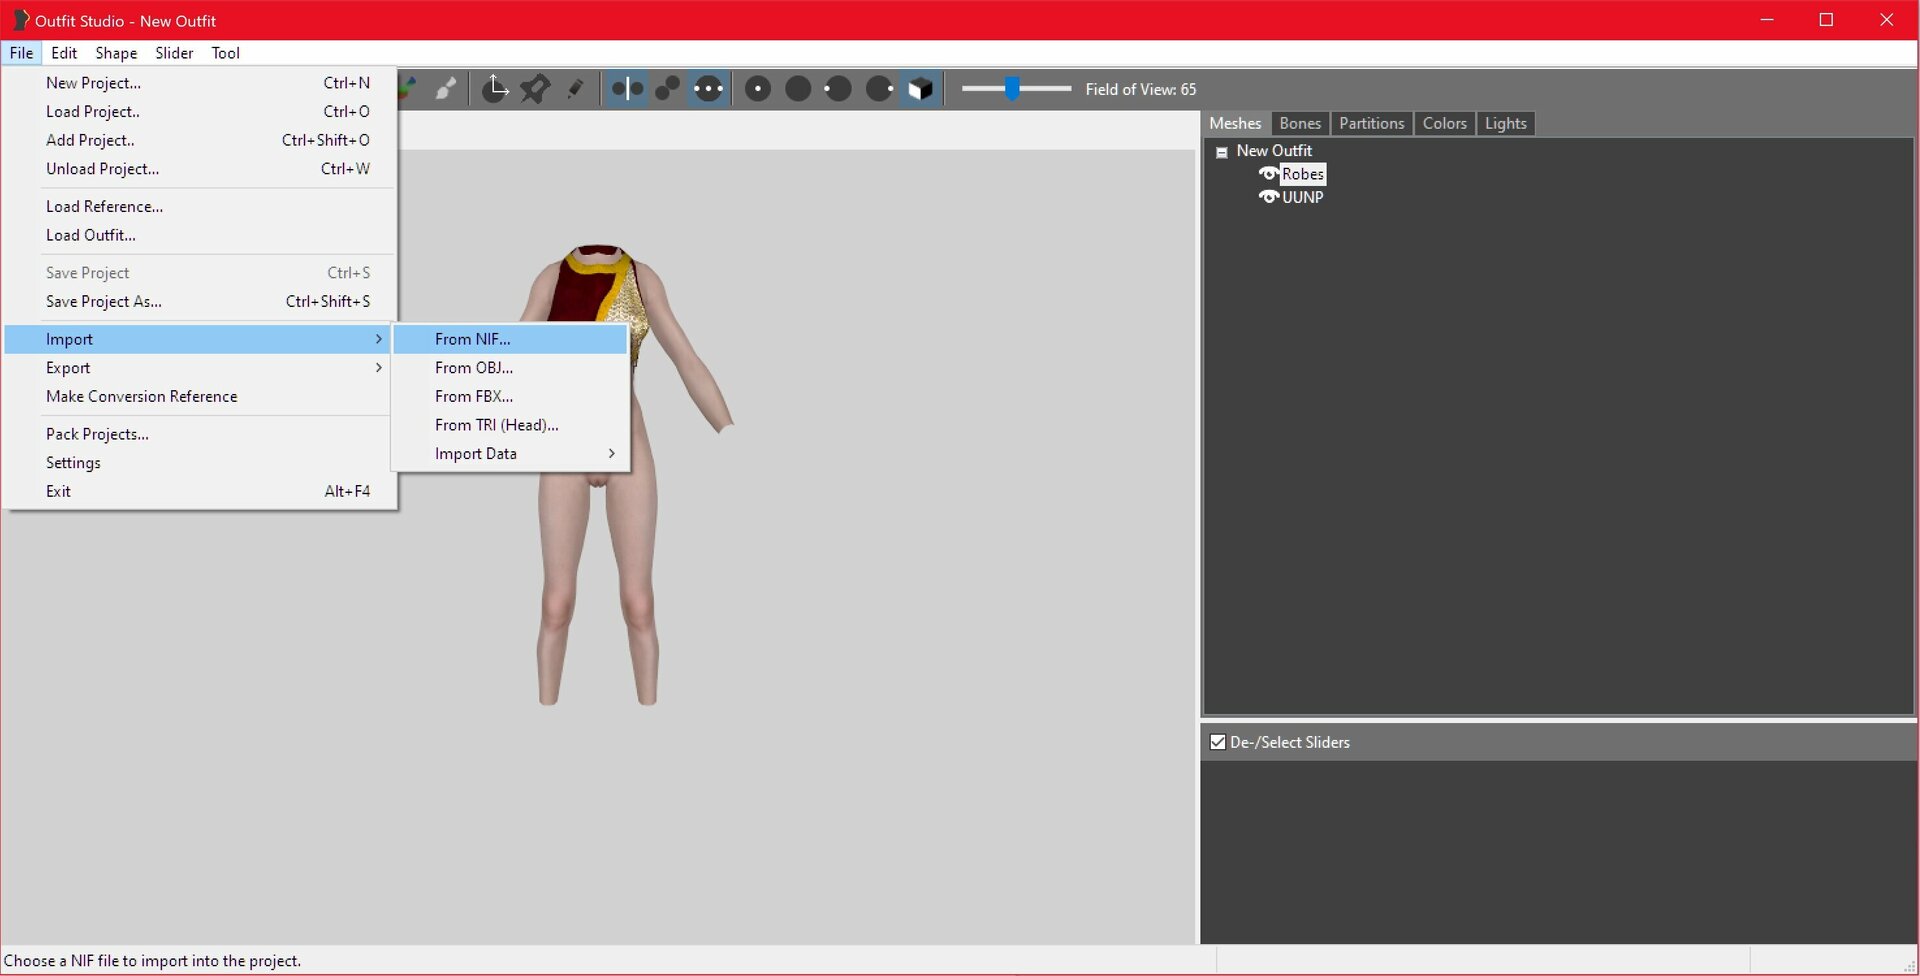Choose From FBX import option

tap(510, 396)
